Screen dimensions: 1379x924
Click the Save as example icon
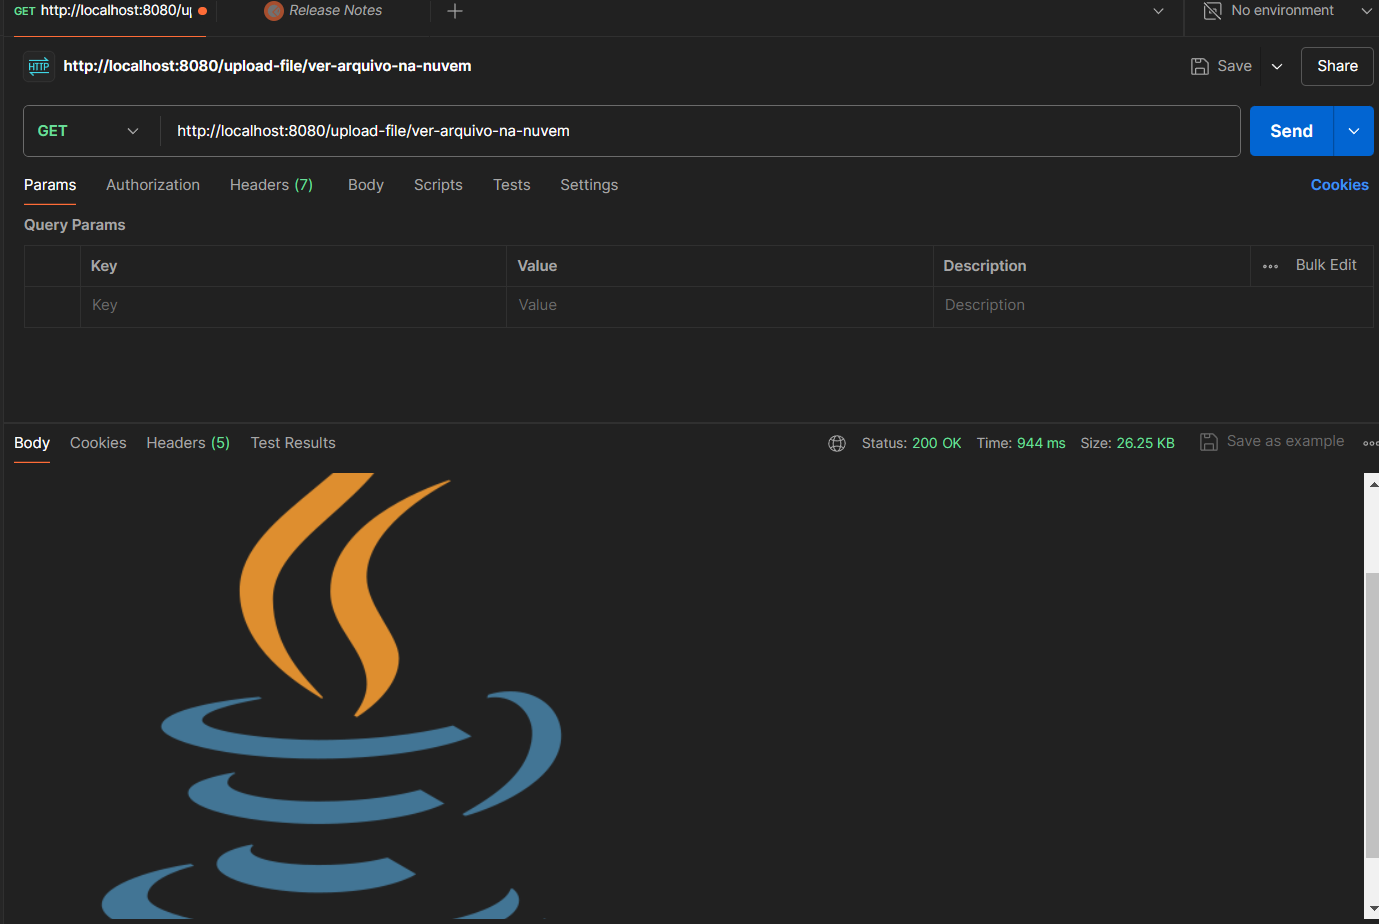coord(1209,442)
